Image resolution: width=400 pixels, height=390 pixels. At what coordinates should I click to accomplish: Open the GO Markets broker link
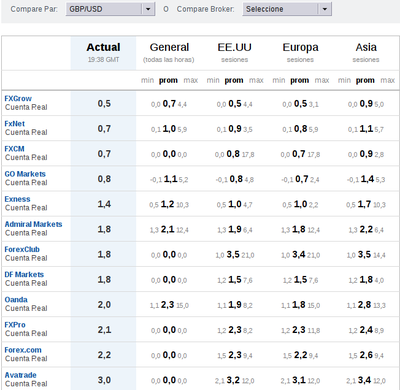(x=25, y=174)
